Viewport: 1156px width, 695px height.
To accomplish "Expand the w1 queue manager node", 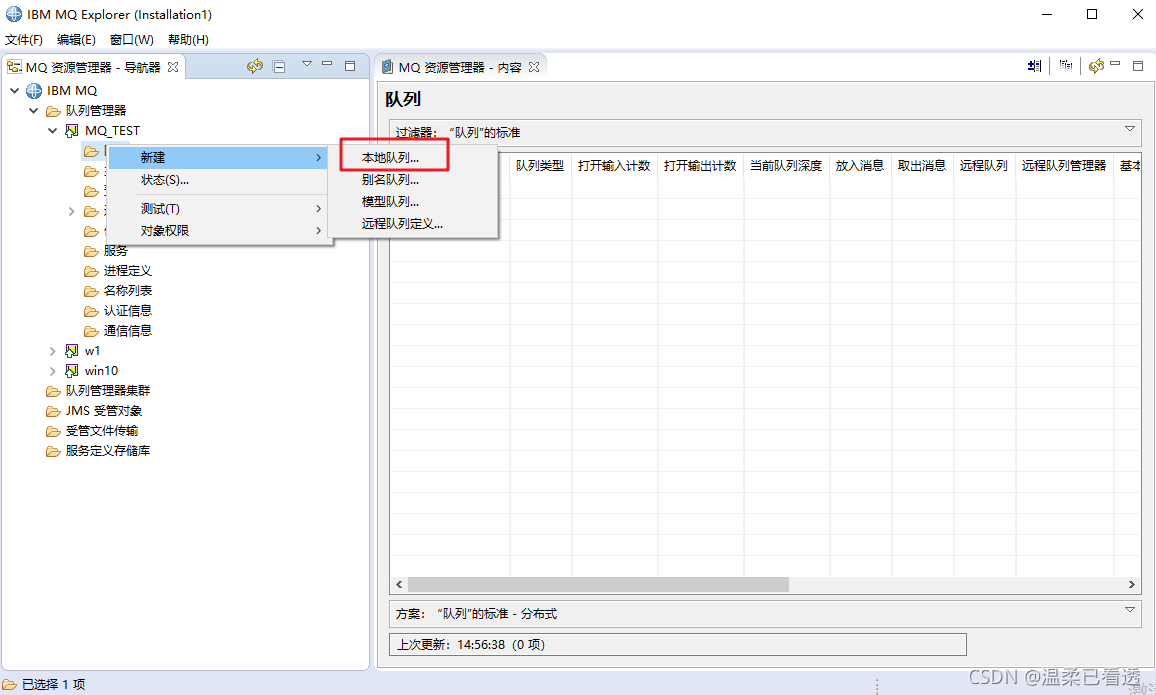I will [x=52, y=351].
